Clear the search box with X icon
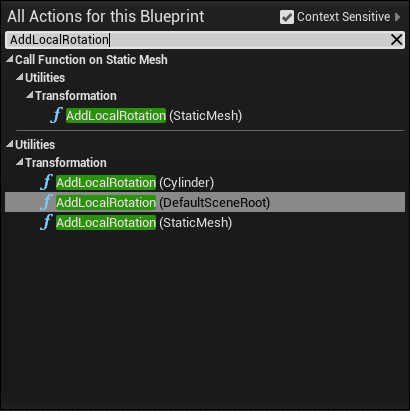This screenshot has height=411, width=410. pyautogui.click(x=396, y=40)
